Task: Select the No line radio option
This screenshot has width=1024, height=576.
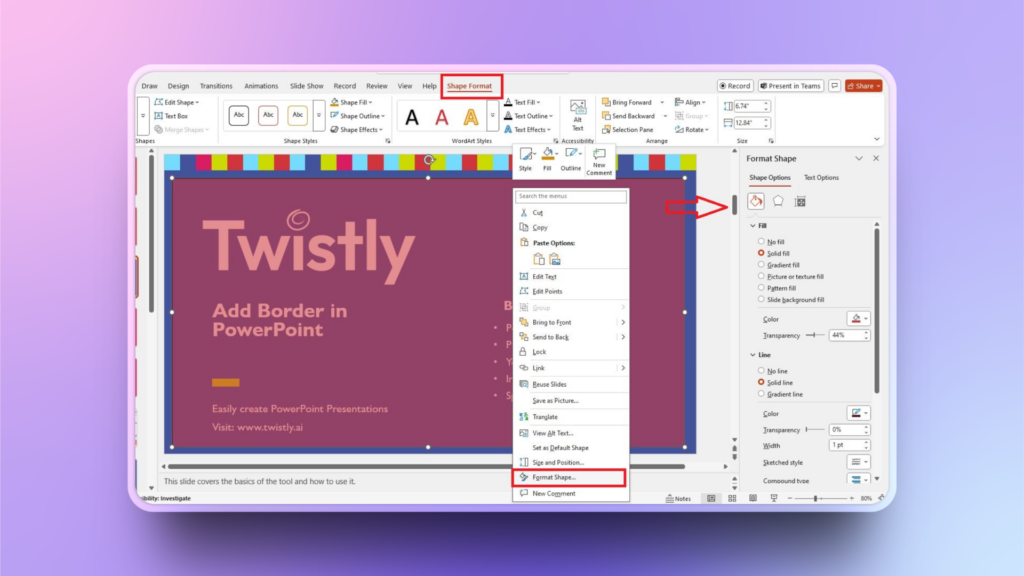Action: coord(761,371)
